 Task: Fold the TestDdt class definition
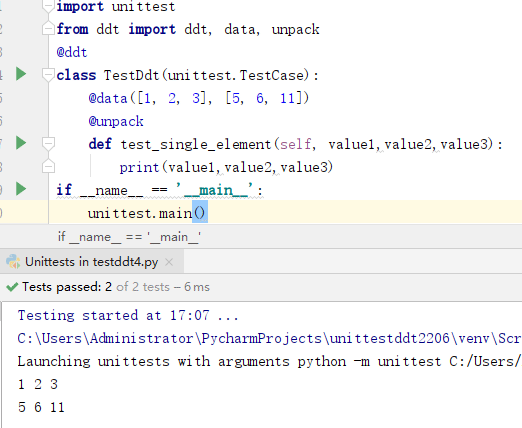(x=48, y=75)
